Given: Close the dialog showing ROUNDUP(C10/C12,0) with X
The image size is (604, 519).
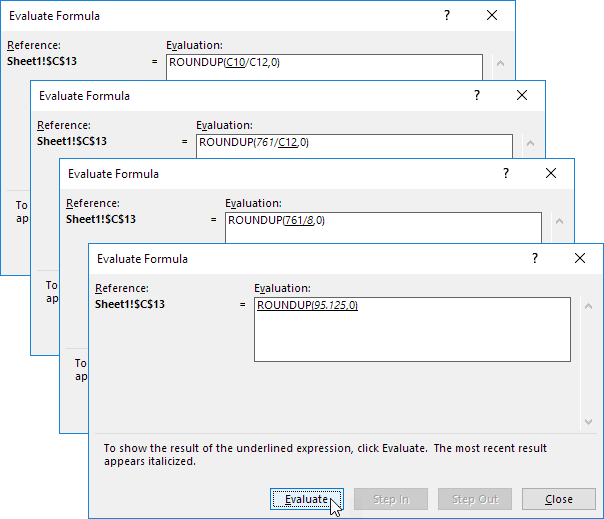Looking at the screenshot, I should tap(491, 16).
